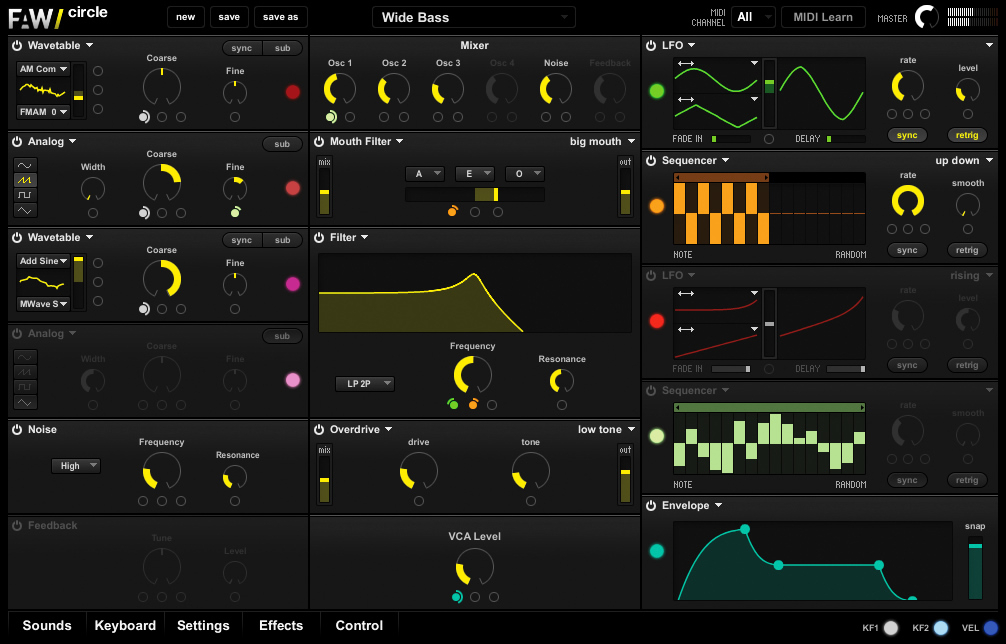Toggle the Mouth Filter power button
Screen dimensions: 1006x644
(x=320, y=142)
